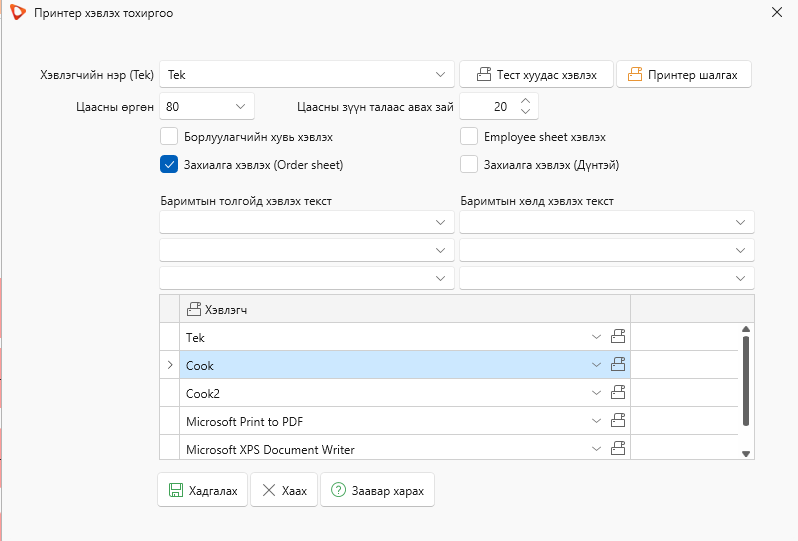The height and width of the screenshot is (541, 798).
Task: Click the printer icon in the Cook row
Action: (x=618, y=364)
